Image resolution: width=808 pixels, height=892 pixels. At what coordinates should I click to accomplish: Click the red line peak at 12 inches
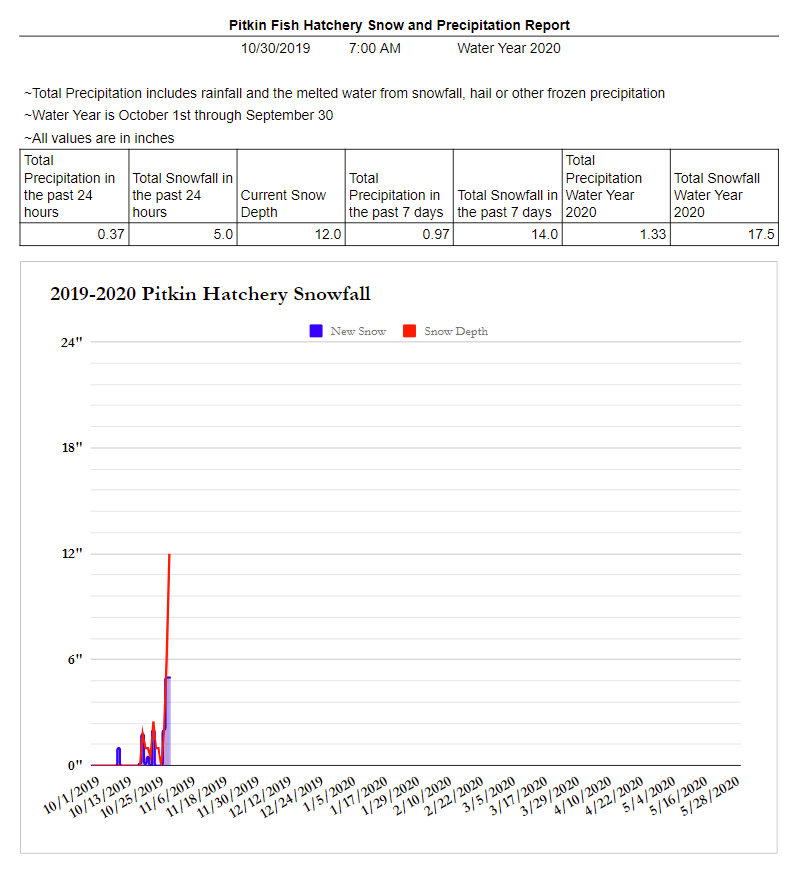coord(169,555)
